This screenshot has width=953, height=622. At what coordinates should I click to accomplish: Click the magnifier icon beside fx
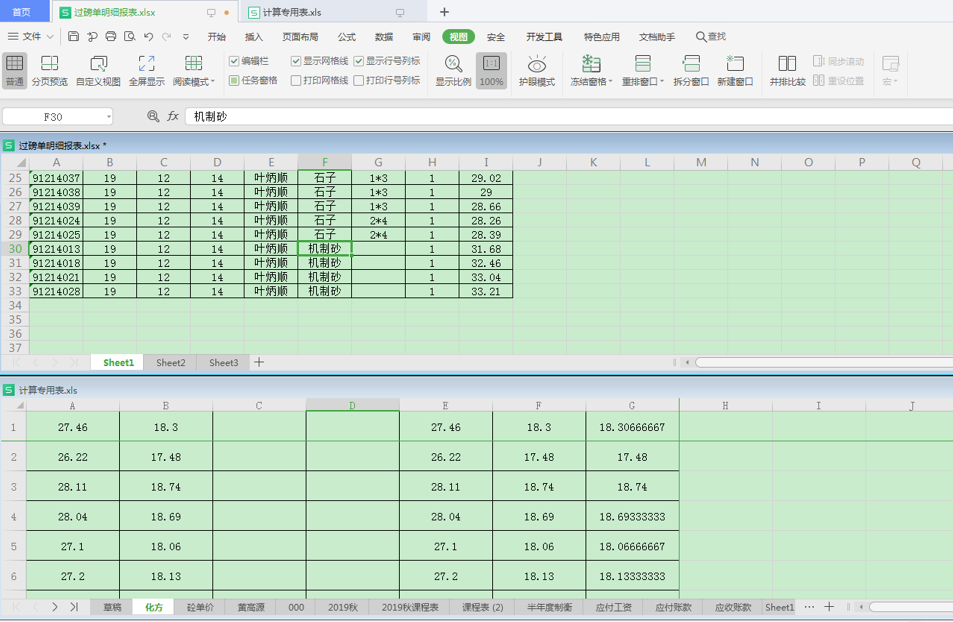point(153,116)
